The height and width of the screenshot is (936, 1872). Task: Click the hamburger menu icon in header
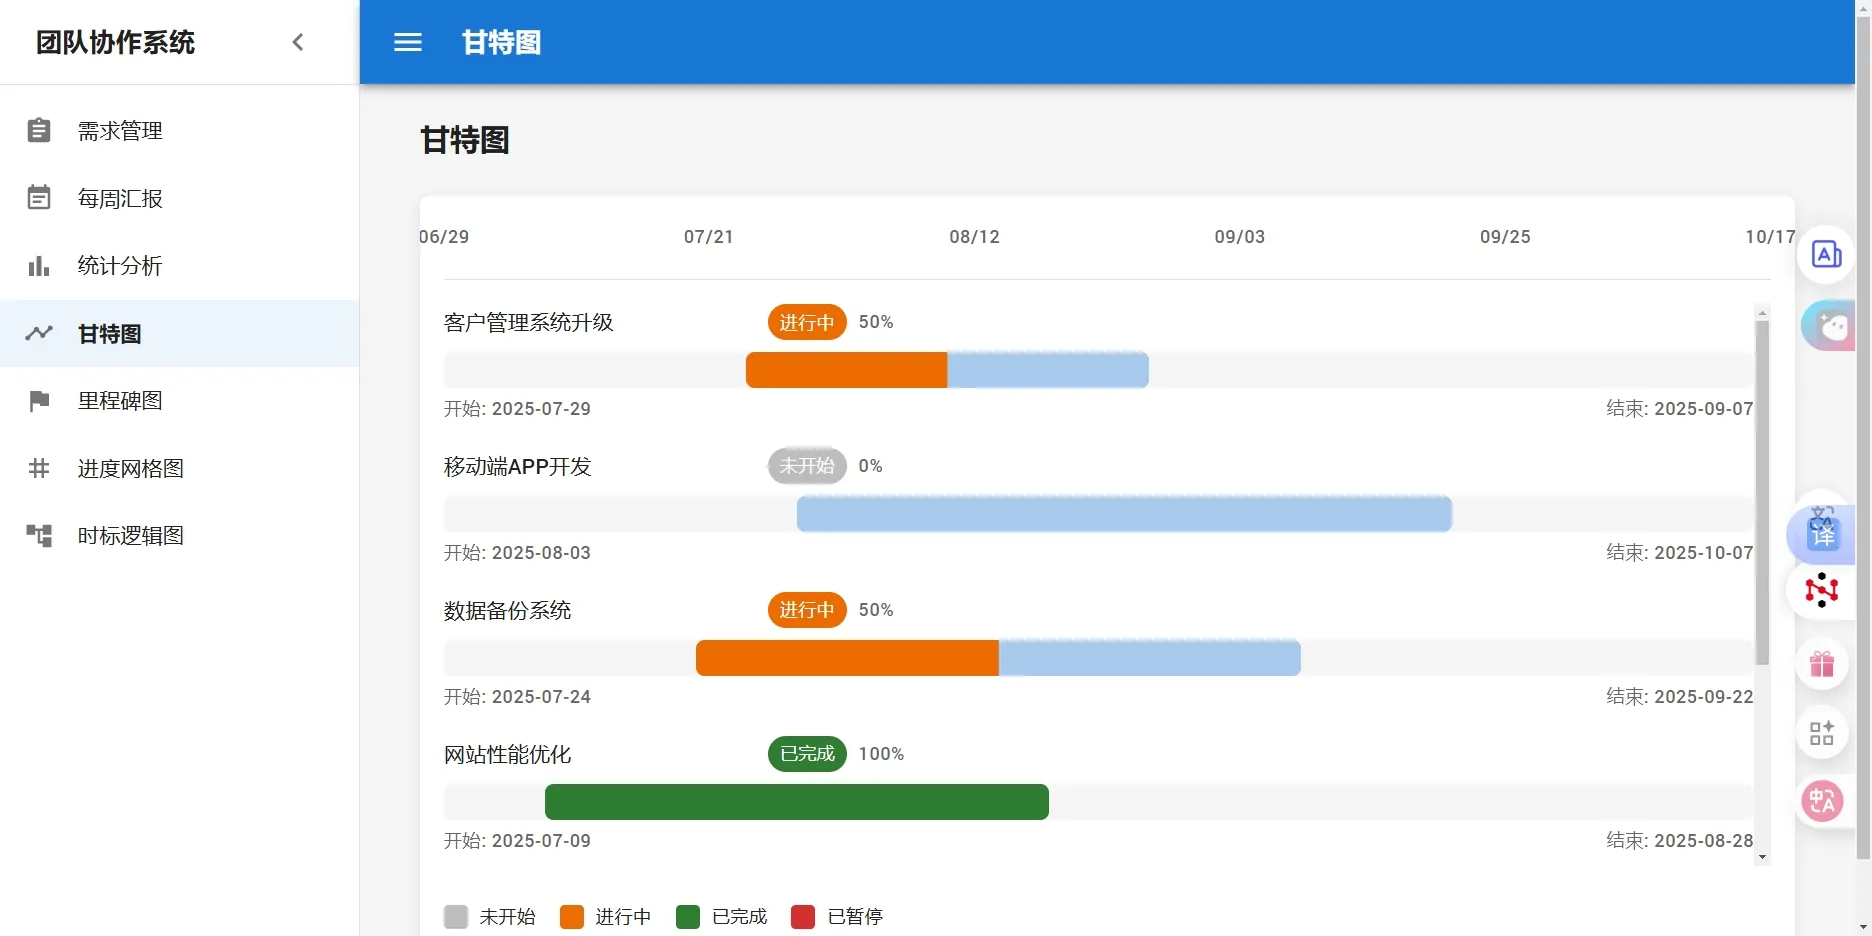click(408, 42)
